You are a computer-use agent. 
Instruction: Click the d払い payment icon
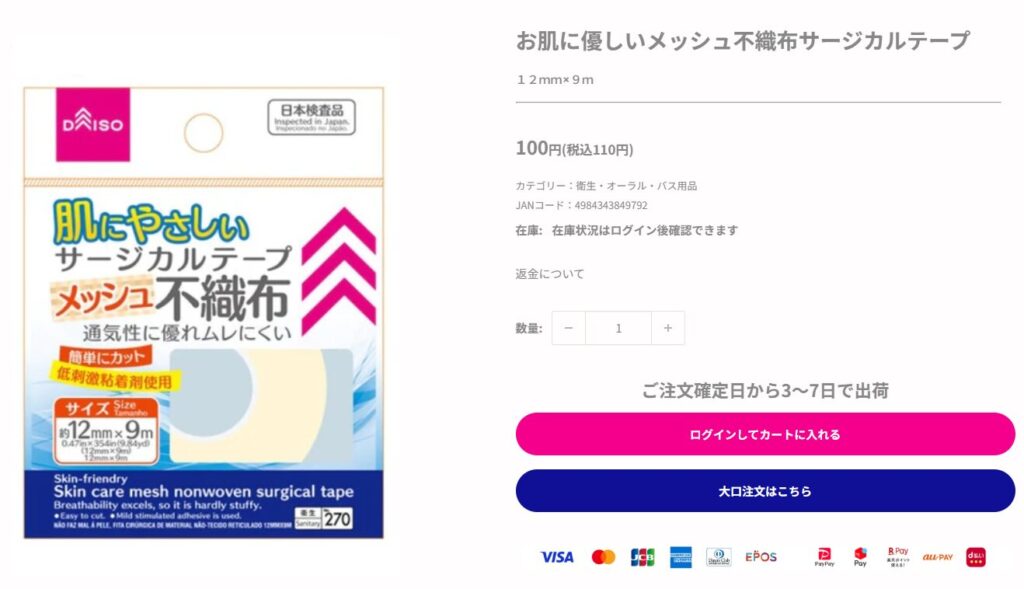coord(975,557)
